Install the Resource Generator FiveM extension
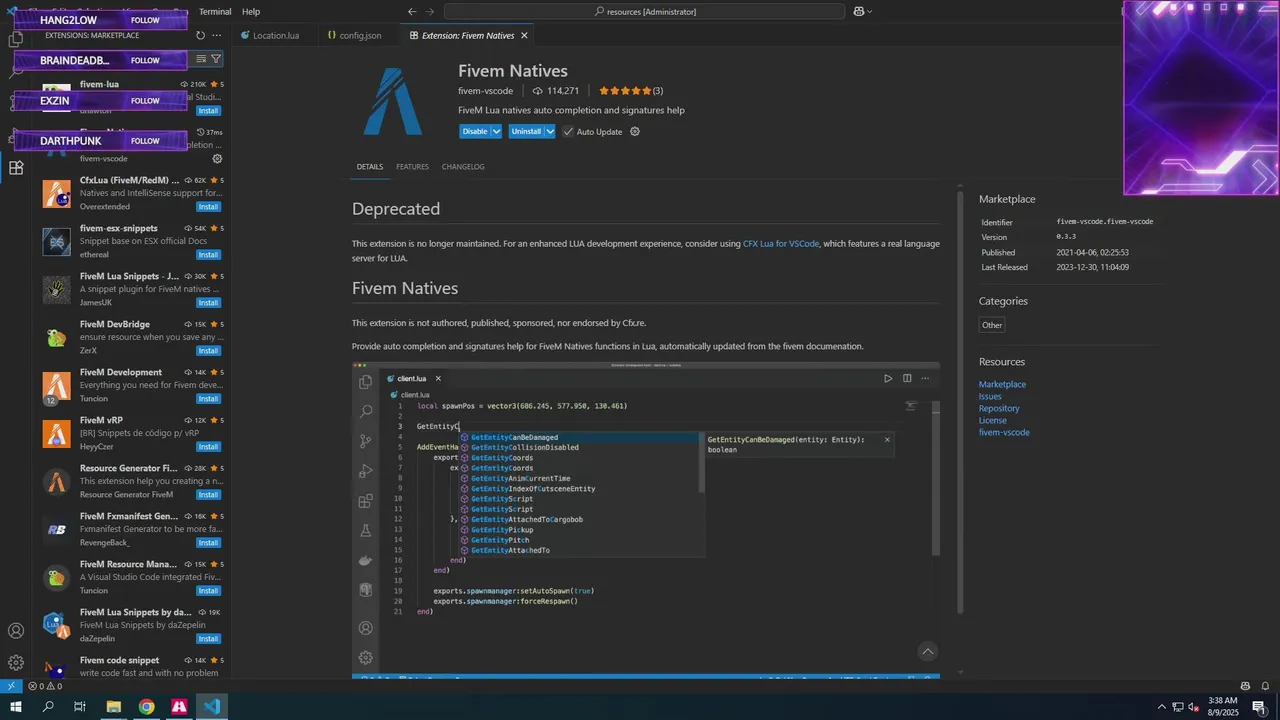 208,494
